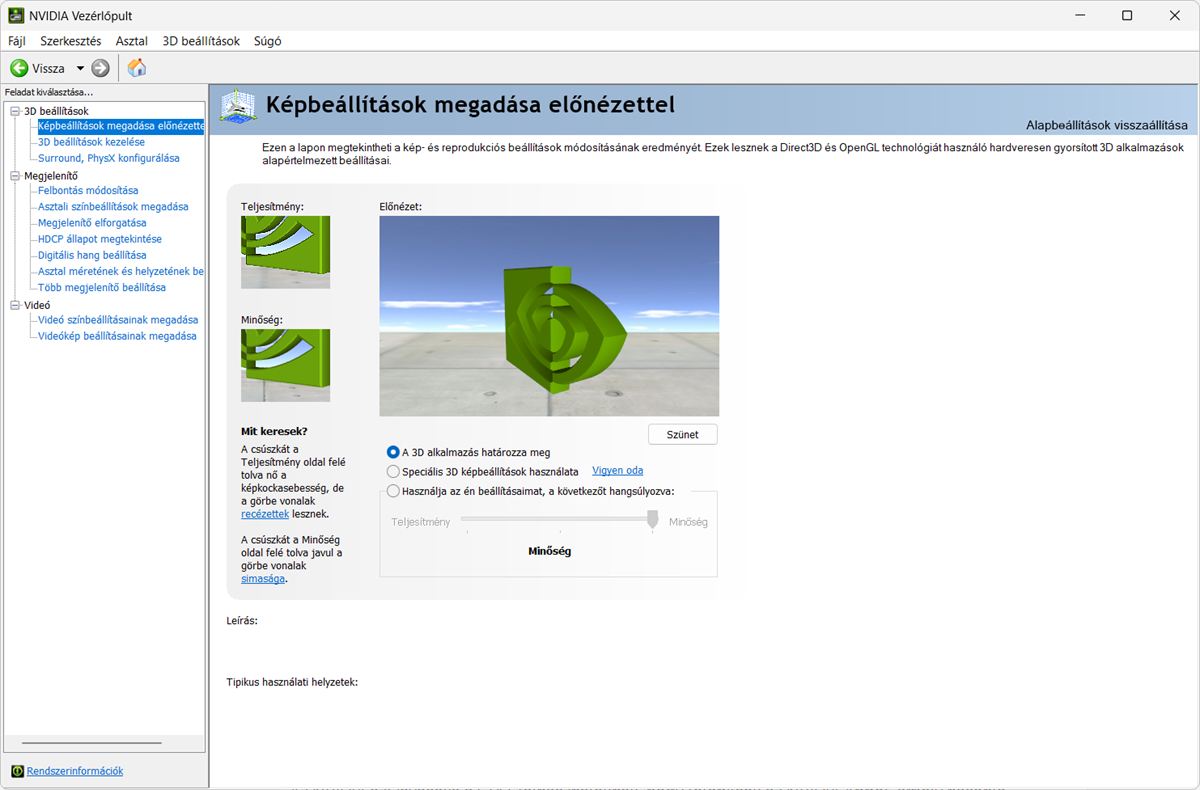Collapse the Videó tree node
Viewport: 1200px width, 790px height.
(15, 305)
